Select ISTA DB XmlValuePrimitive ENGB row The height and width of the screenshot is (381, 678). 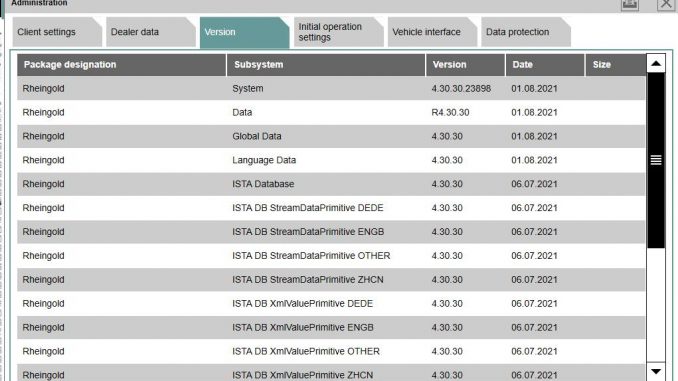pos(331,327)
